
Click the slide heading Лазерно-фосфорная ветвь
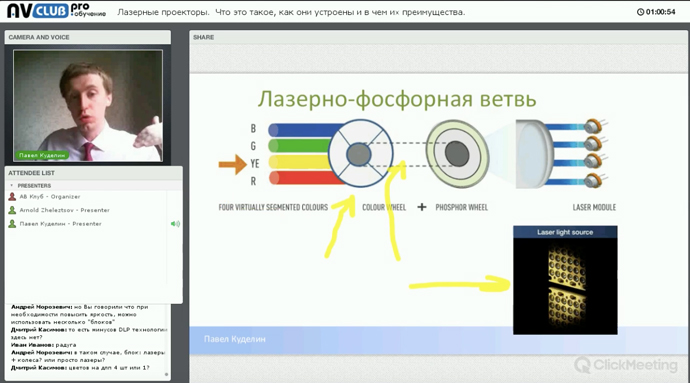click(x=397, y=99)
